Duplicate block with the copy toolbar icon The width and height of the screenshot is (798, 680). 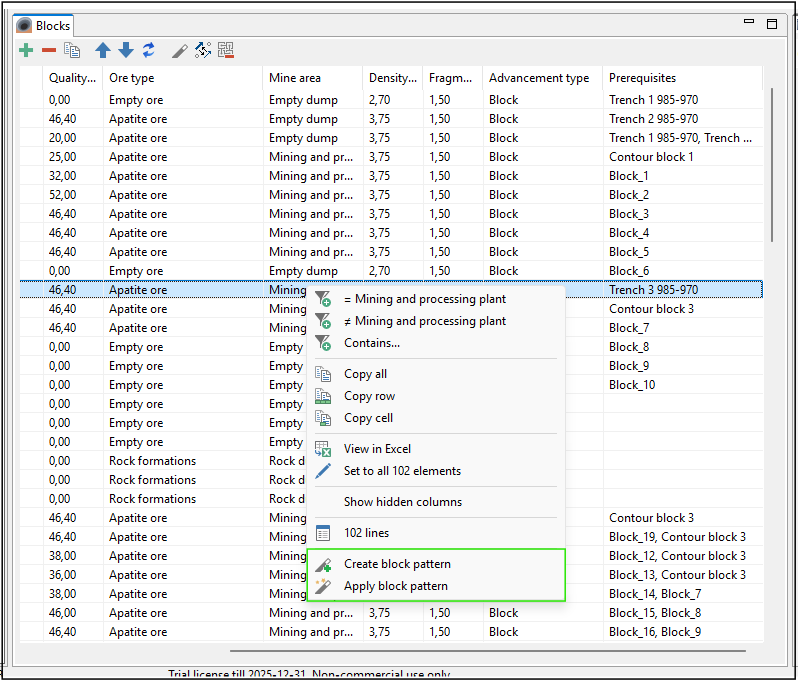coord(72,50)
